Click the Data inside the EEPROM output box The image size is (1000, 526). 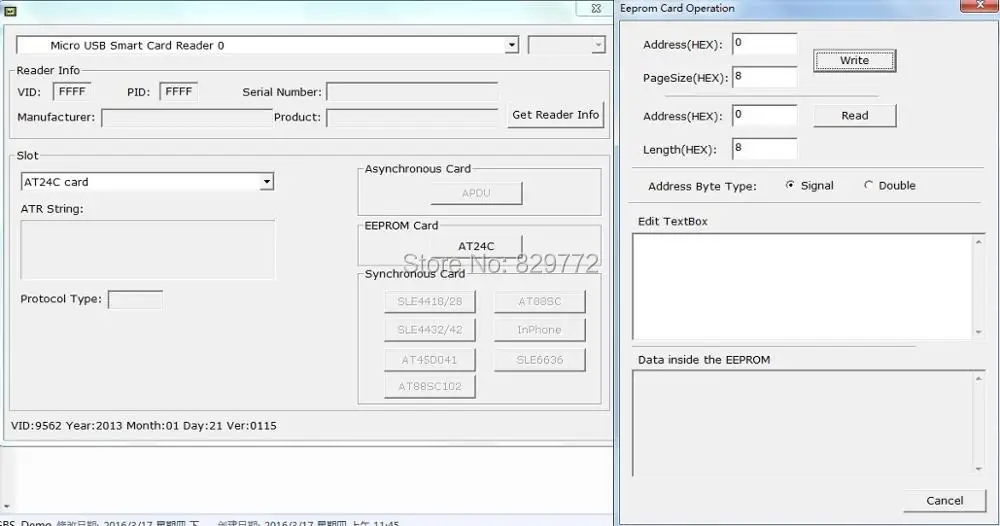[802, 423]
